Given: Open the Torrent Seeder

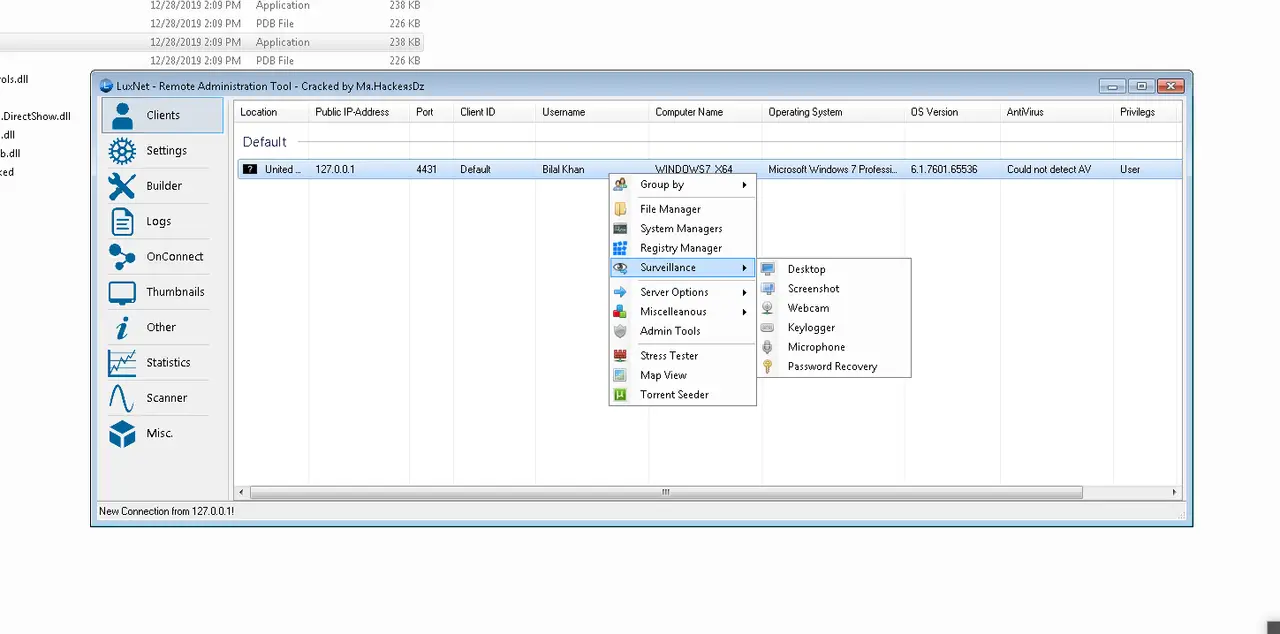Looking at the screenshot, I should pos(674,394).
